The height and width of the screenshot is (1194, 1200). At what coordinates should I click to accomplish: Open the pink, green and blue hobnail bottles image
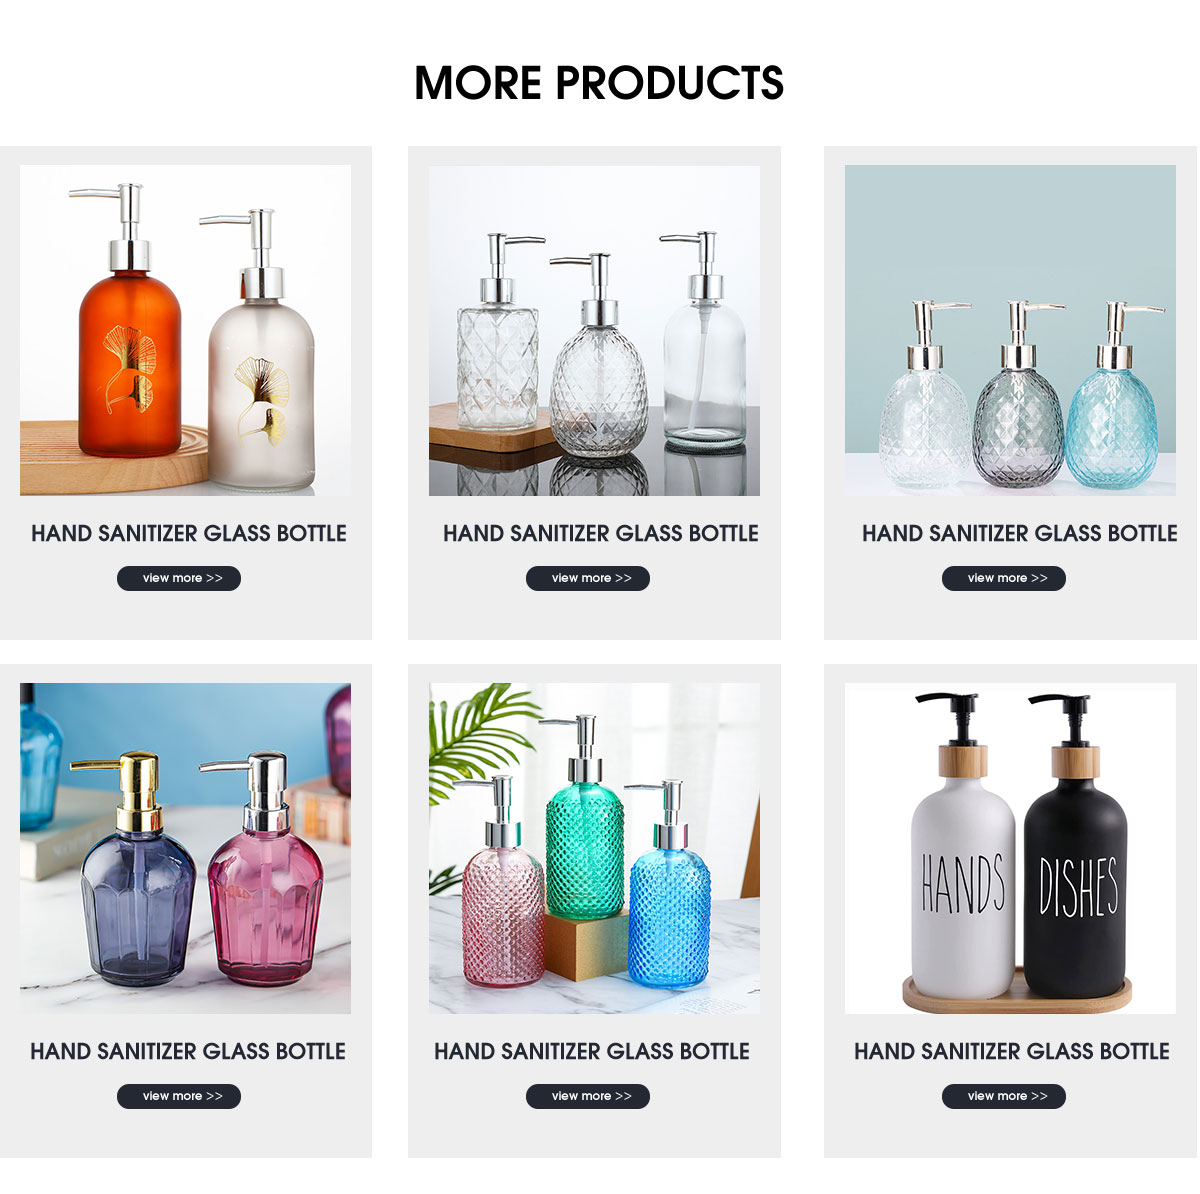[x=594, y=848]
